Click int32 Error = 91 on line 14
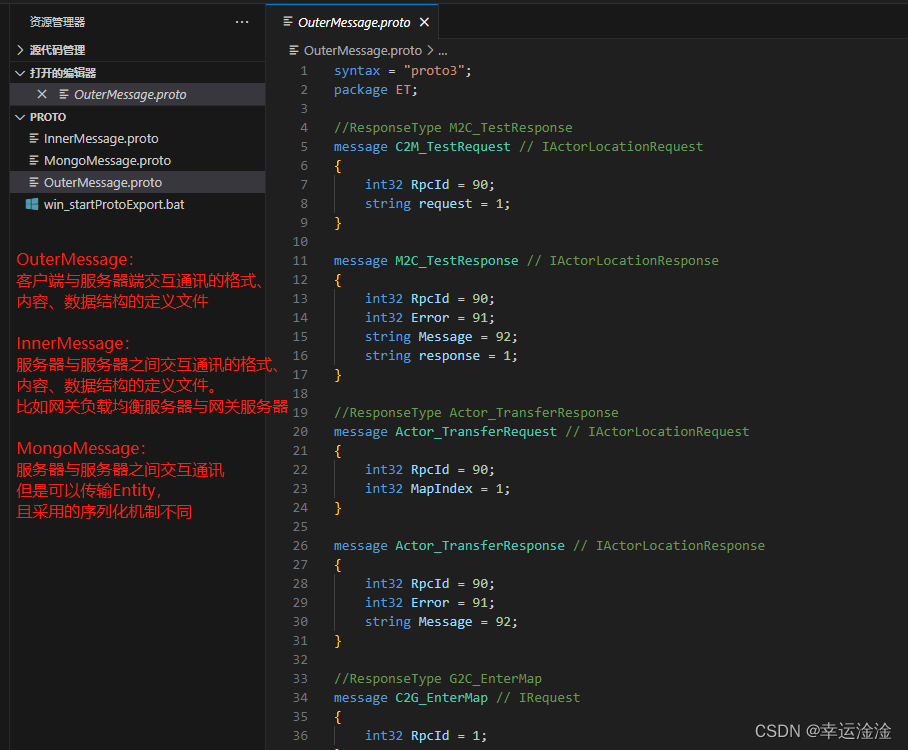Screen dimensions: 908x750 click(430, 317)
